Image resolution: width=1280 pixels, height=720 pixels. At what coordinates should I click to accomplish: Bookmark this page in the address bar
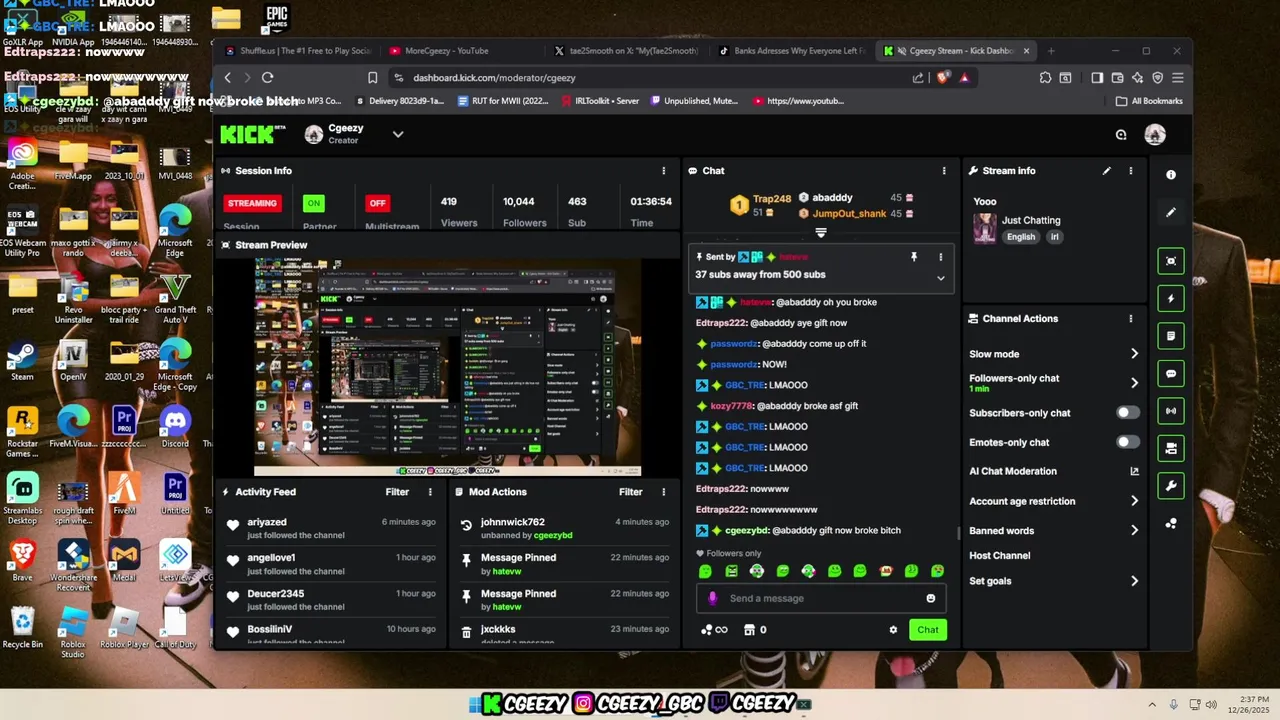tap(372, 77)
